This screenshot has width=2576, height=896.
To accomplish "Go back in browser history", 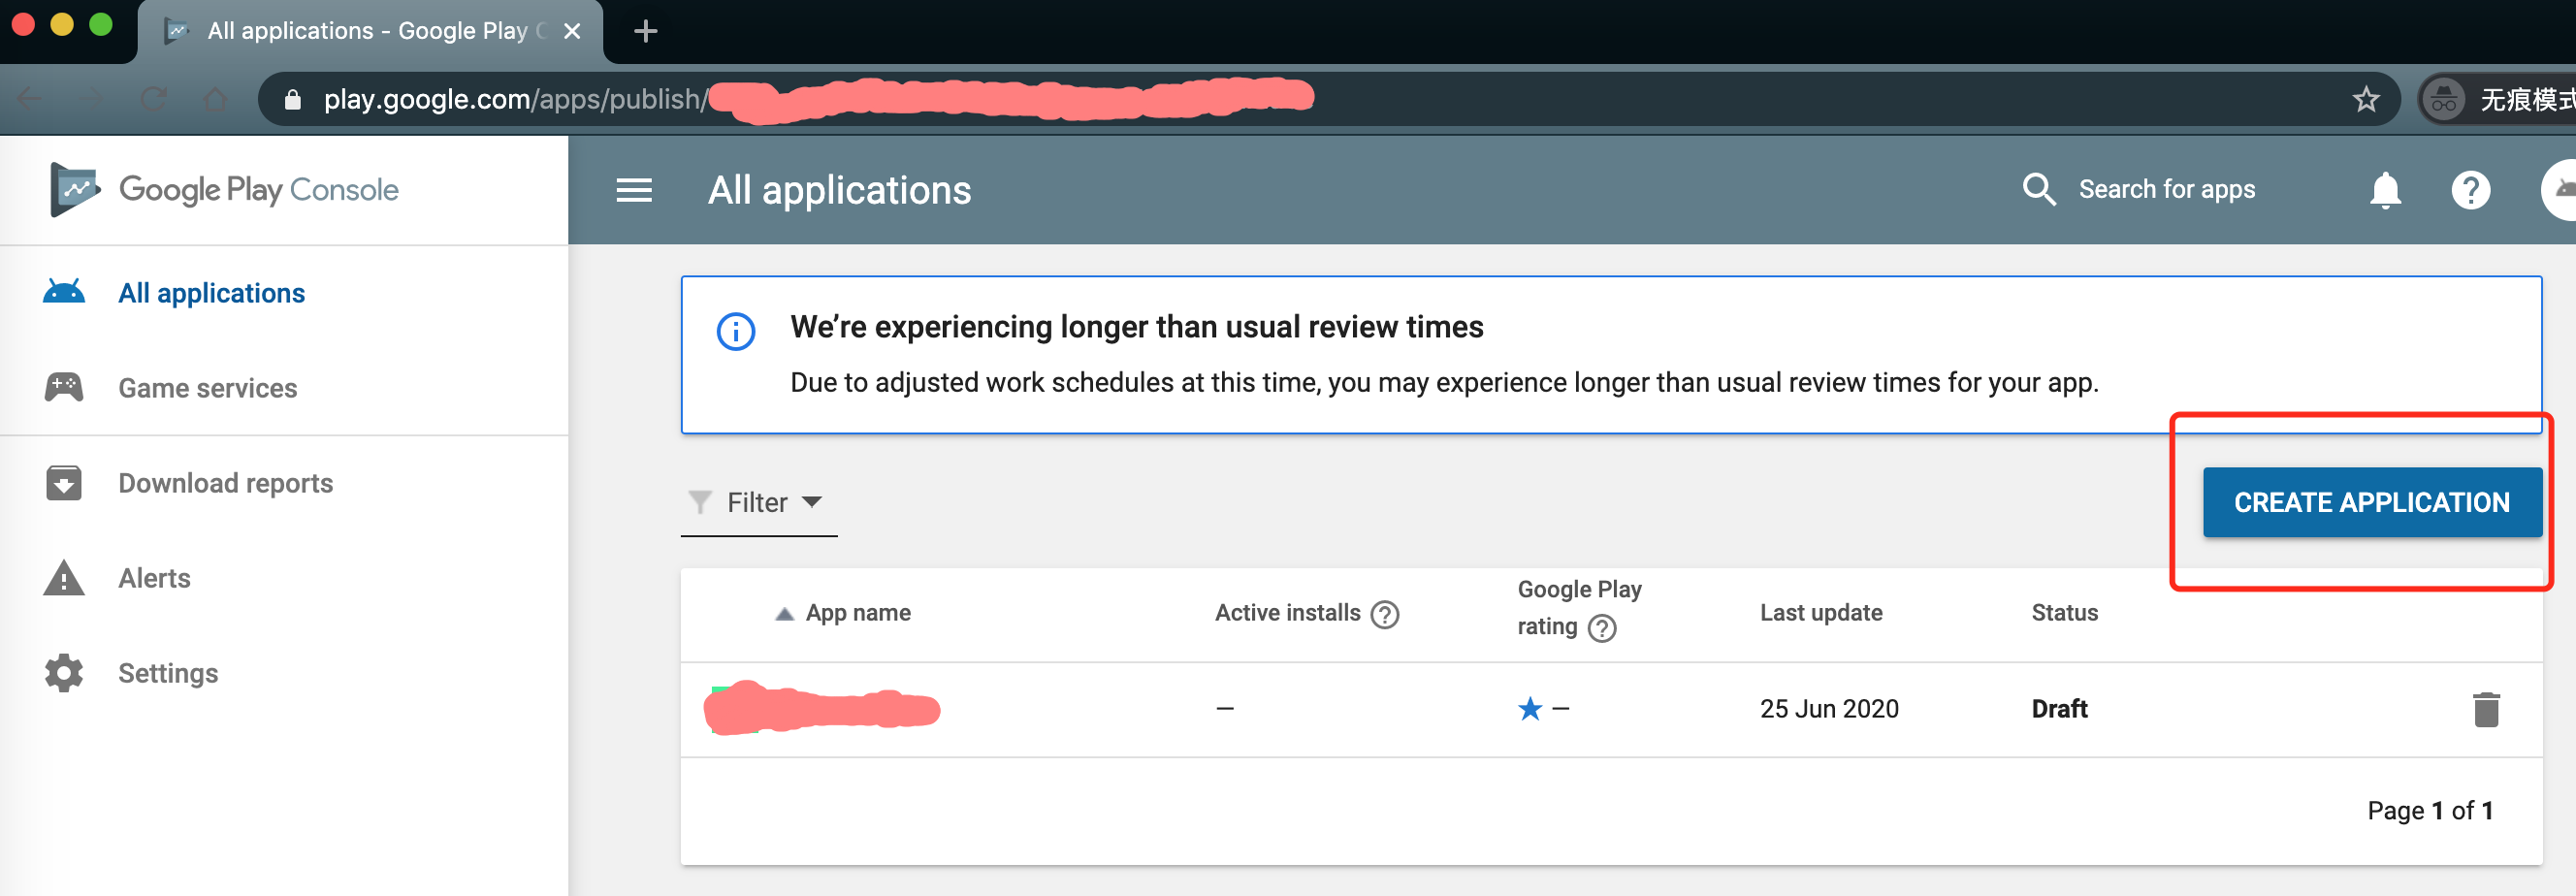I will point(29,99).
